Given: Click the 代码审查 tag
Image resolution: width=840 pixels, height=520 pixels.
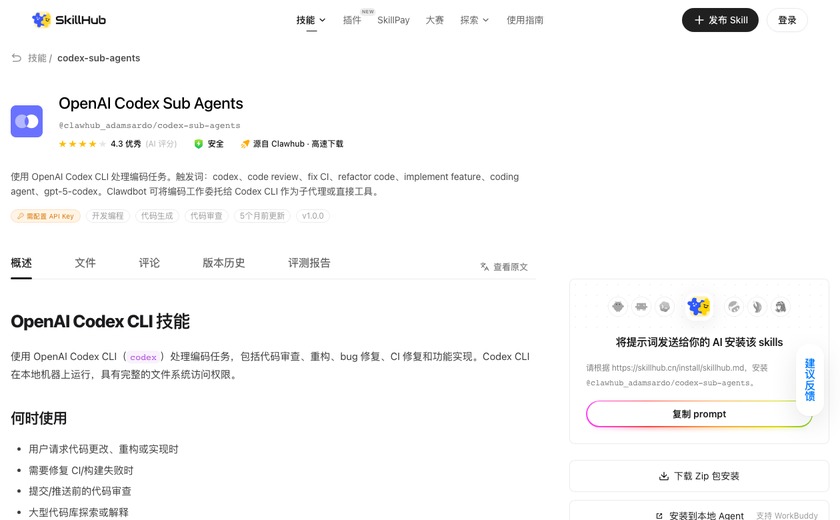Looking at the screenshot, I should click(206, 216).
